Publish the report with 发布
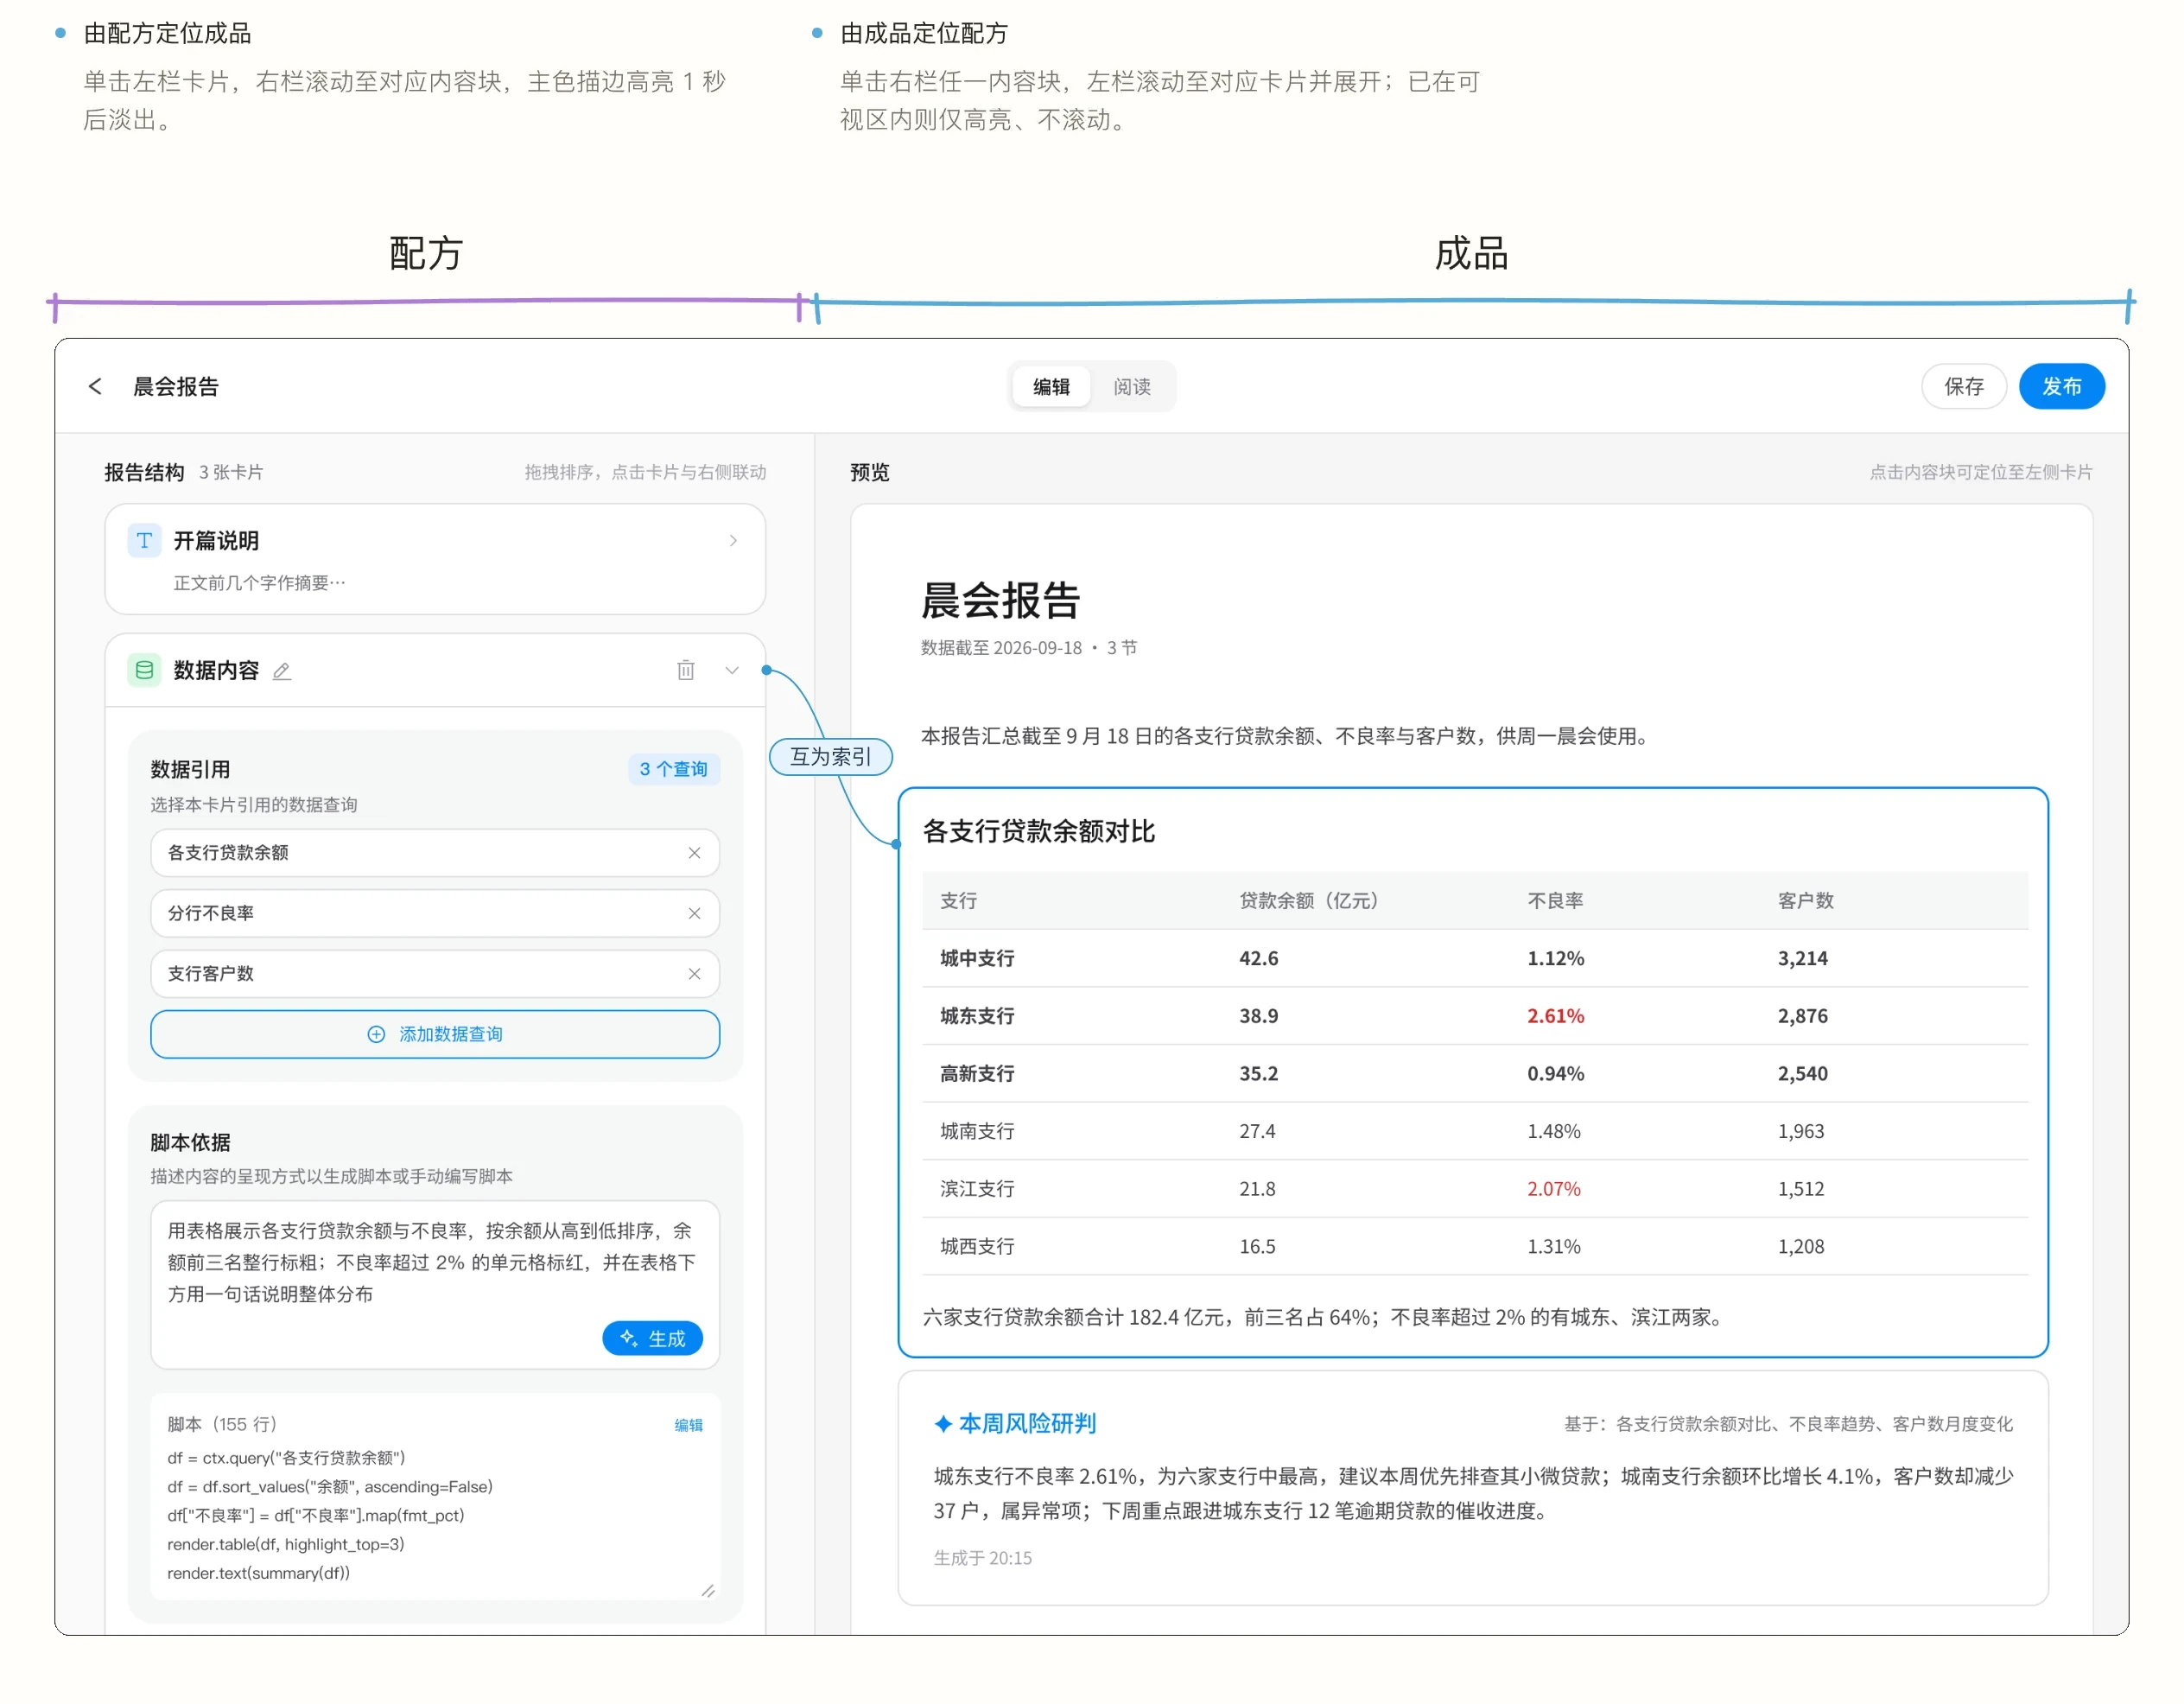2184x1704 pixels. click(2062, 387)
